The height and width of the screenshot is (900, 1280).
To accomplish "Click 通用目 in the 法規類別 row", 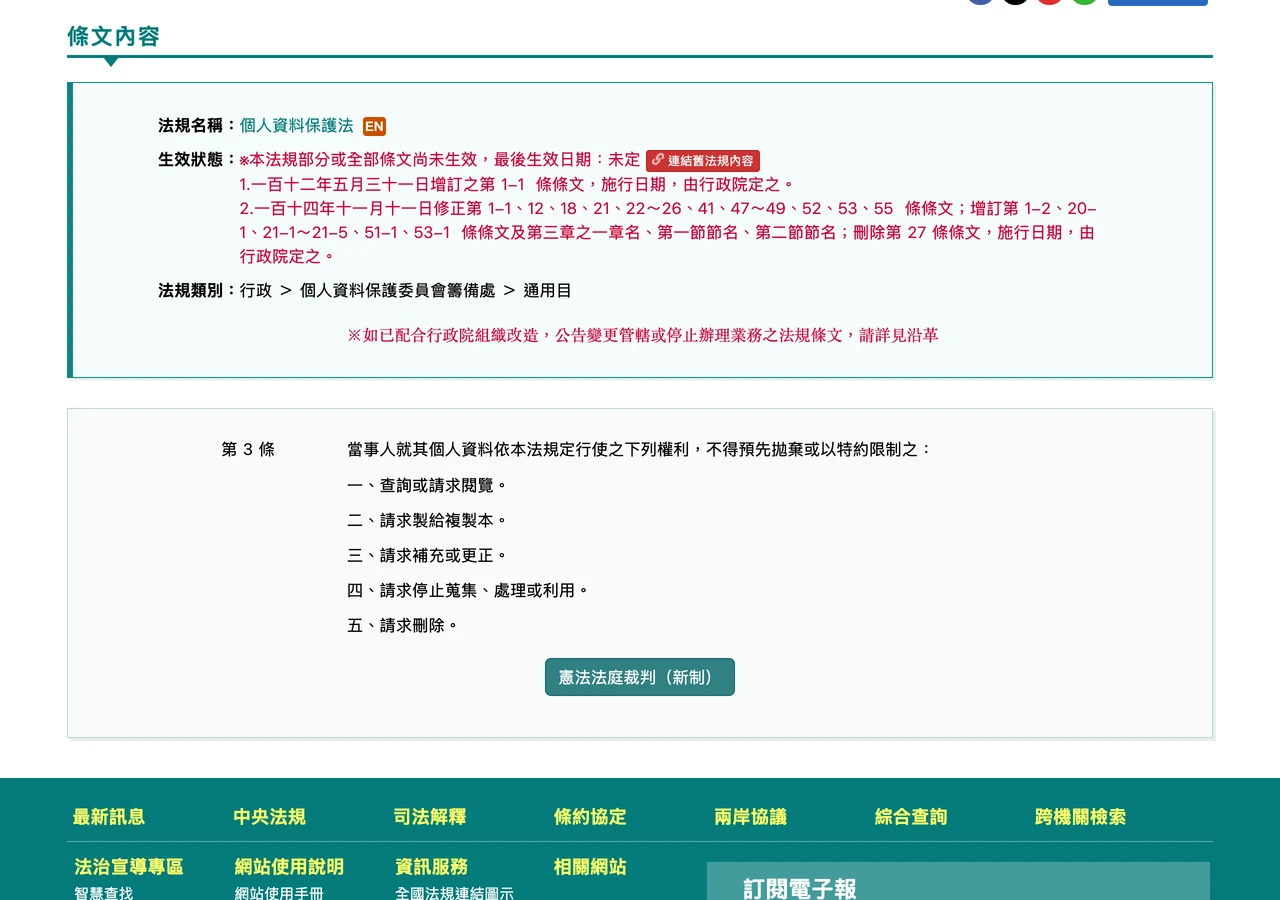I will [x=548, y=291].
